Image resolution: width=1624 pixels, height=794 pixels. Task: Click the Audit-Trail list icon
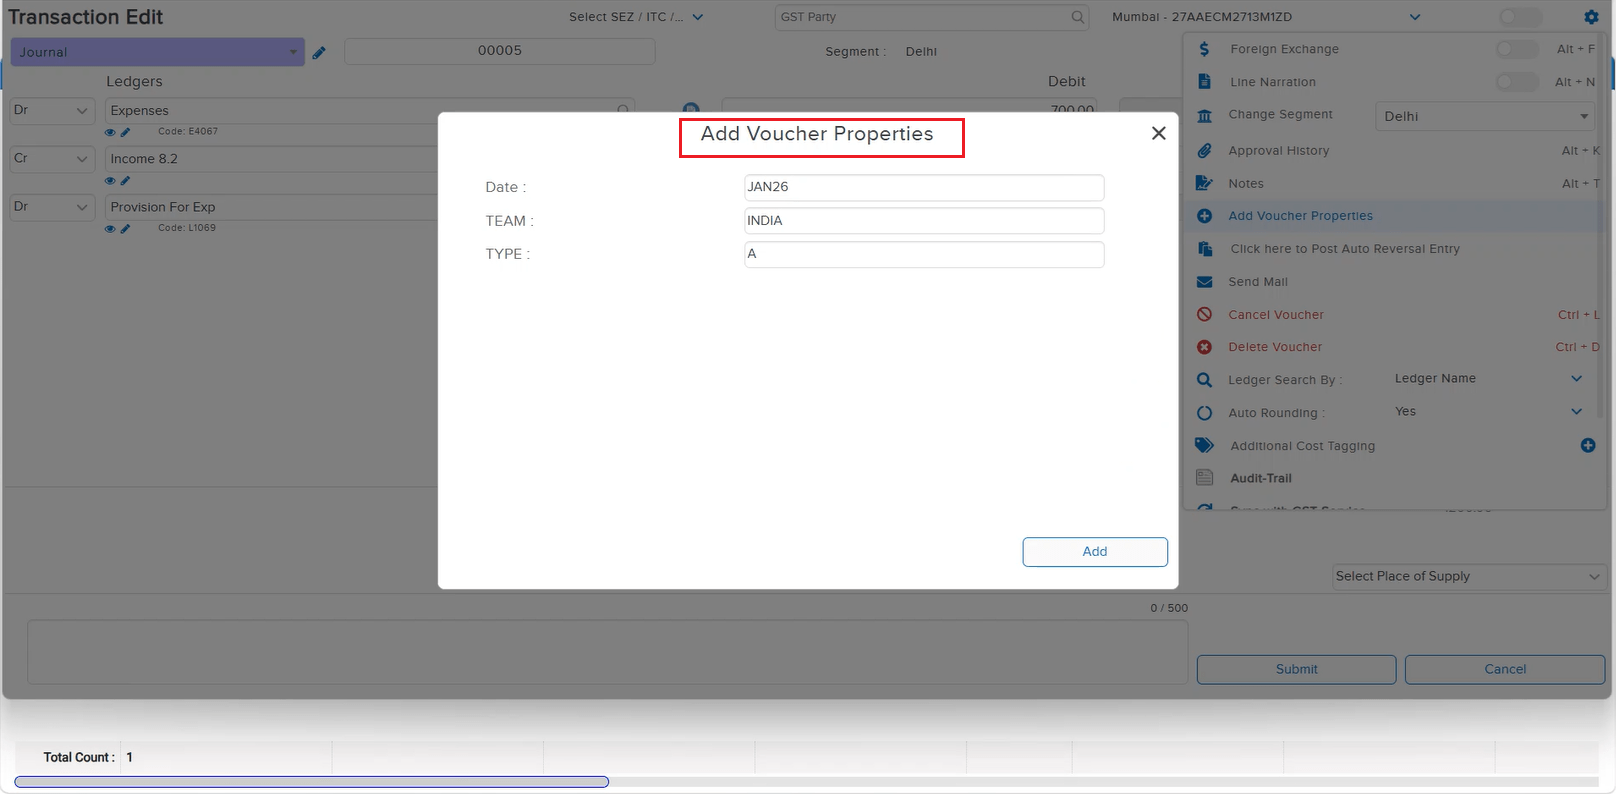[1204, 478]
